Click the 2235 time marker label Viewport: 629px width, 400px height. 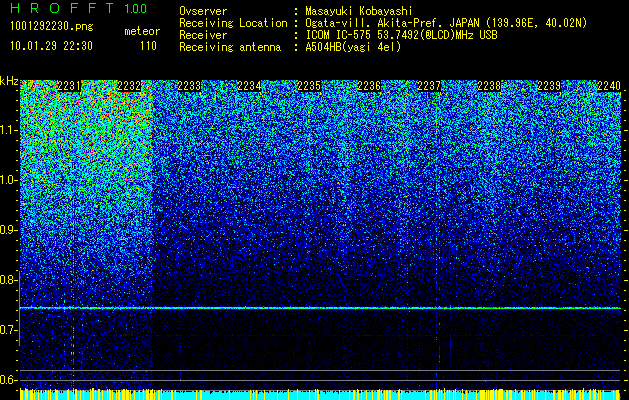coord(309,86)
